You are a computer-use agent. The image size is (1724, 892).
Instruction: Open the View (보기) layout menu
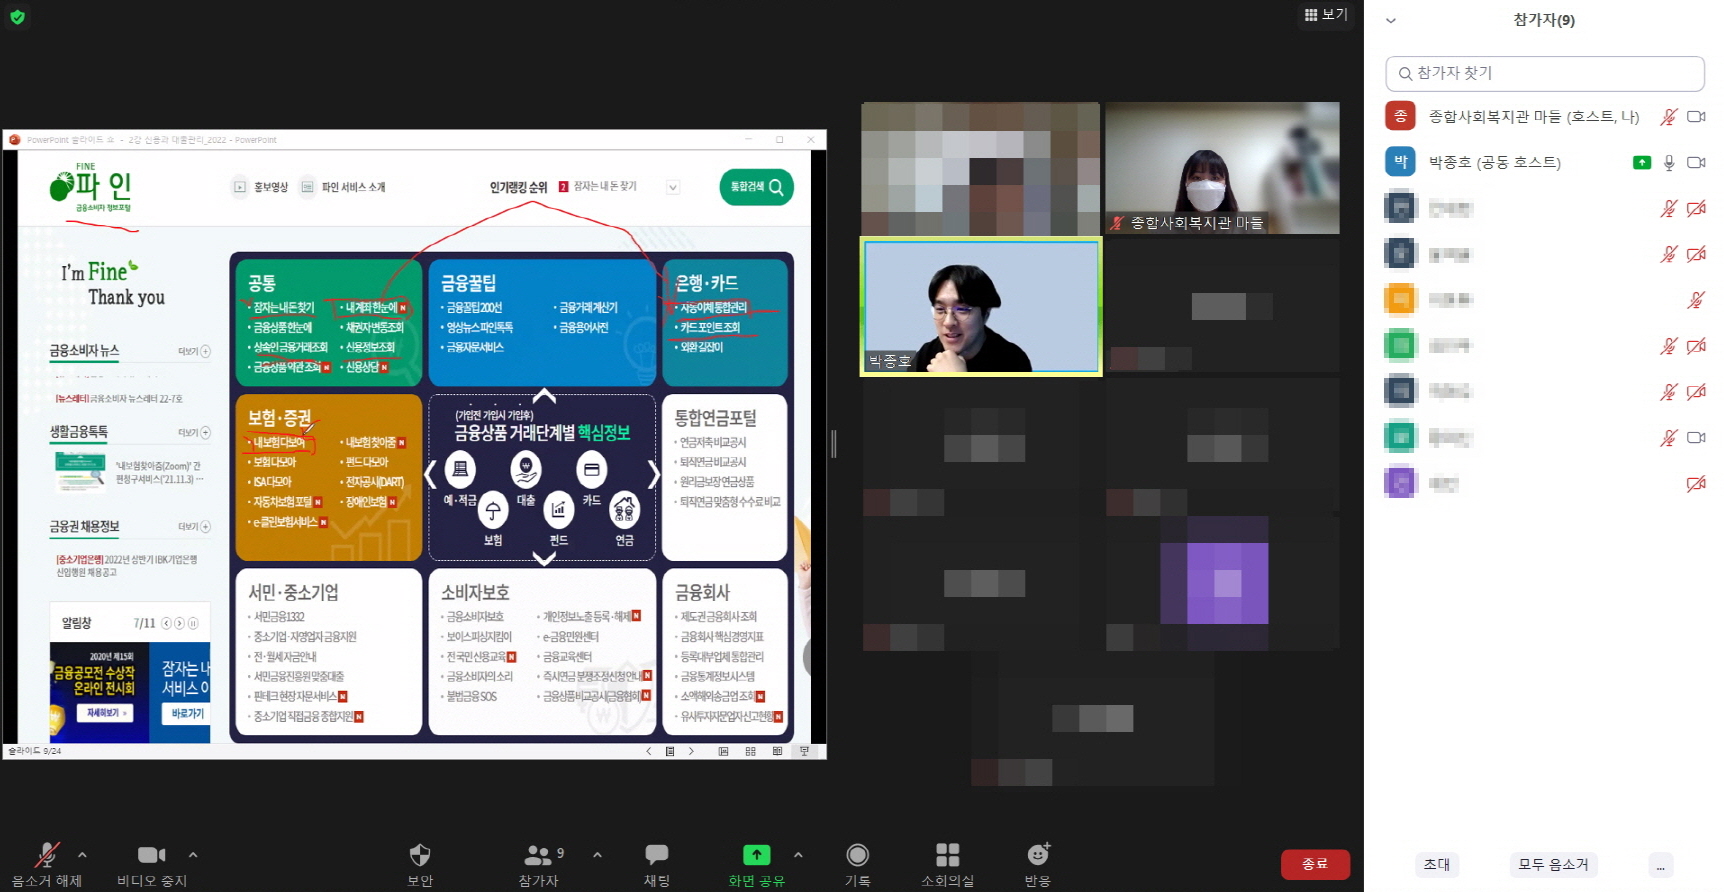[1326, 14]
